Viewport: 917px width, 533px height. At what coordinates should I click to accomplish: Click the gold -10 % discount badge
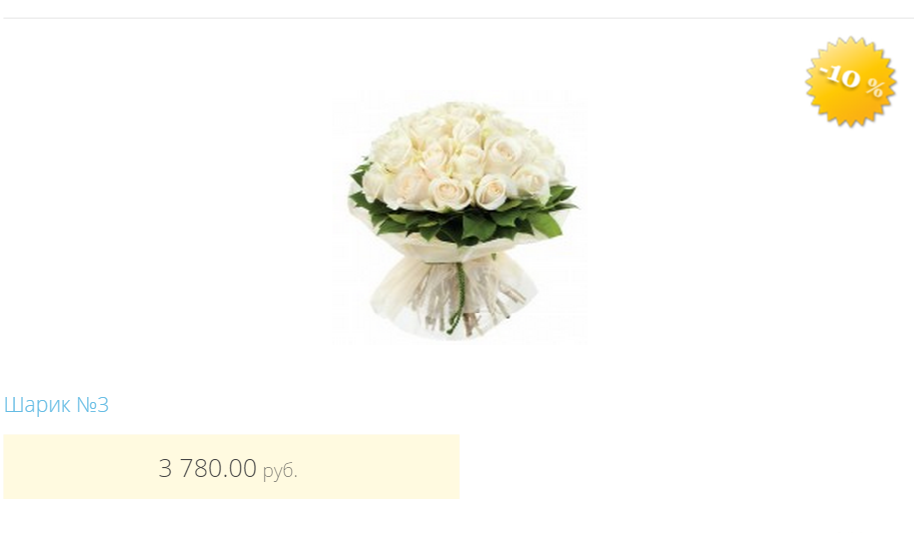[850, 81]
